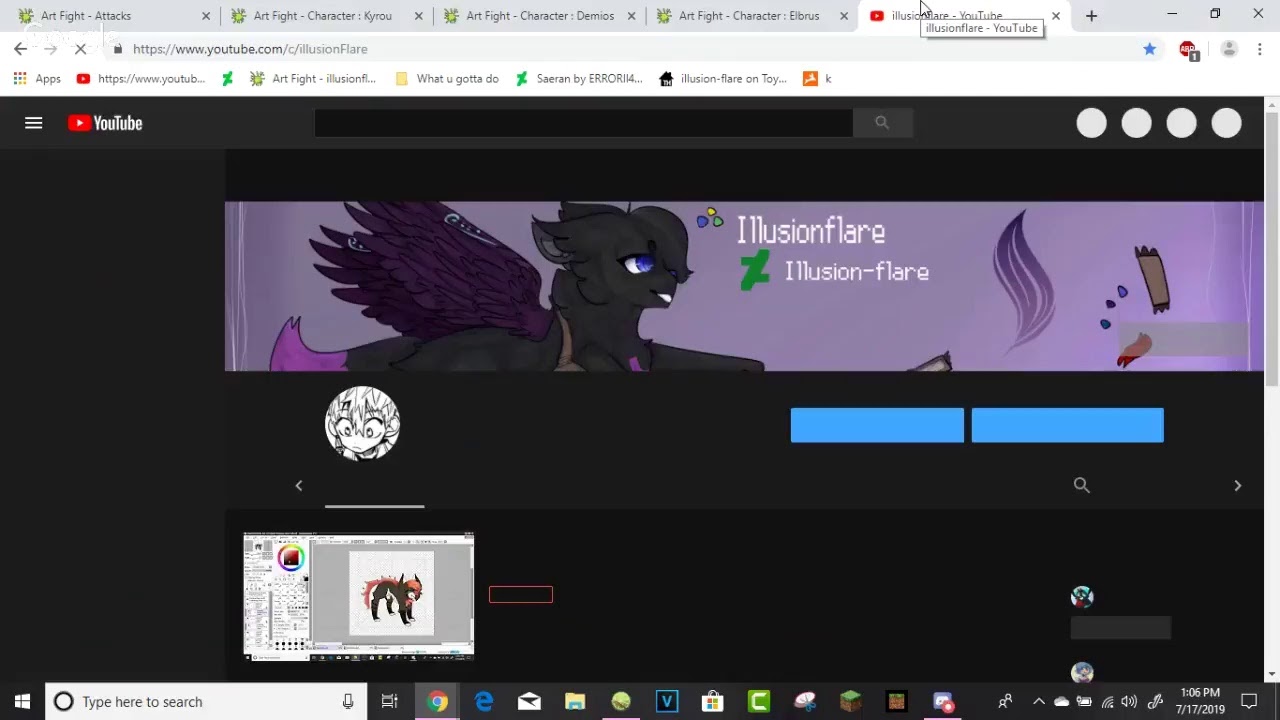
Task: Click the bookmark star icon
Action: tap(1149, 49)
